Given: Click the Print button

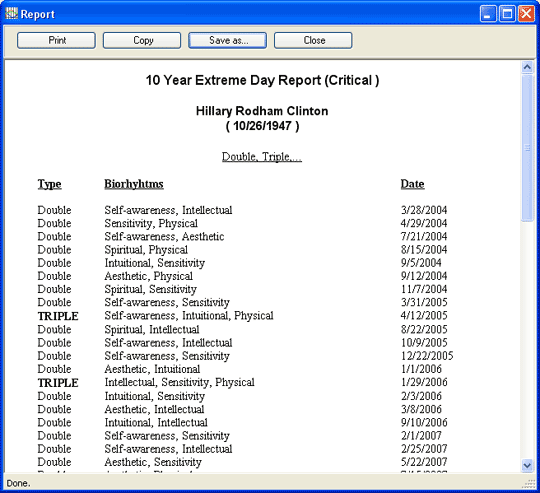Looking at the screenshot, I should click(56, 40).
